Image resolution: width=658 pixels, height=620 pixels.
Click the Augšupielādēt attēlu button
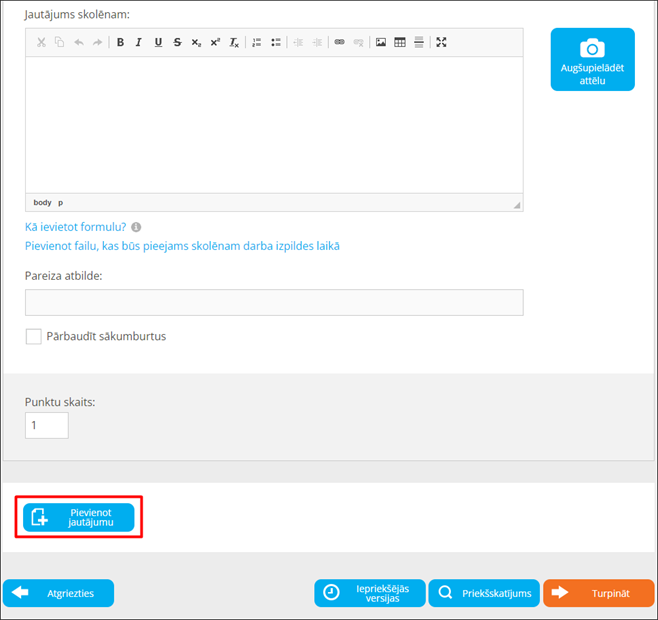(x=592, y=60)
